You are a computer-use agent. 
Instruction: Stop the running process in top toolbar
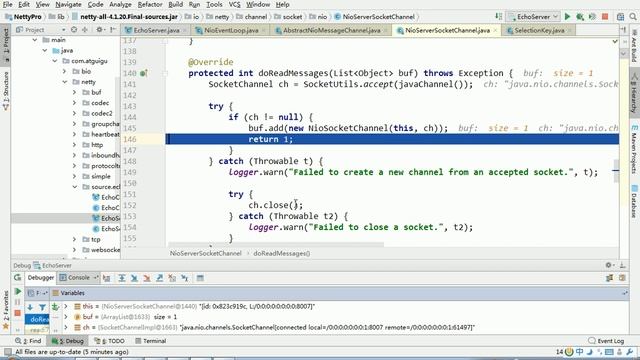click(605, 17)
